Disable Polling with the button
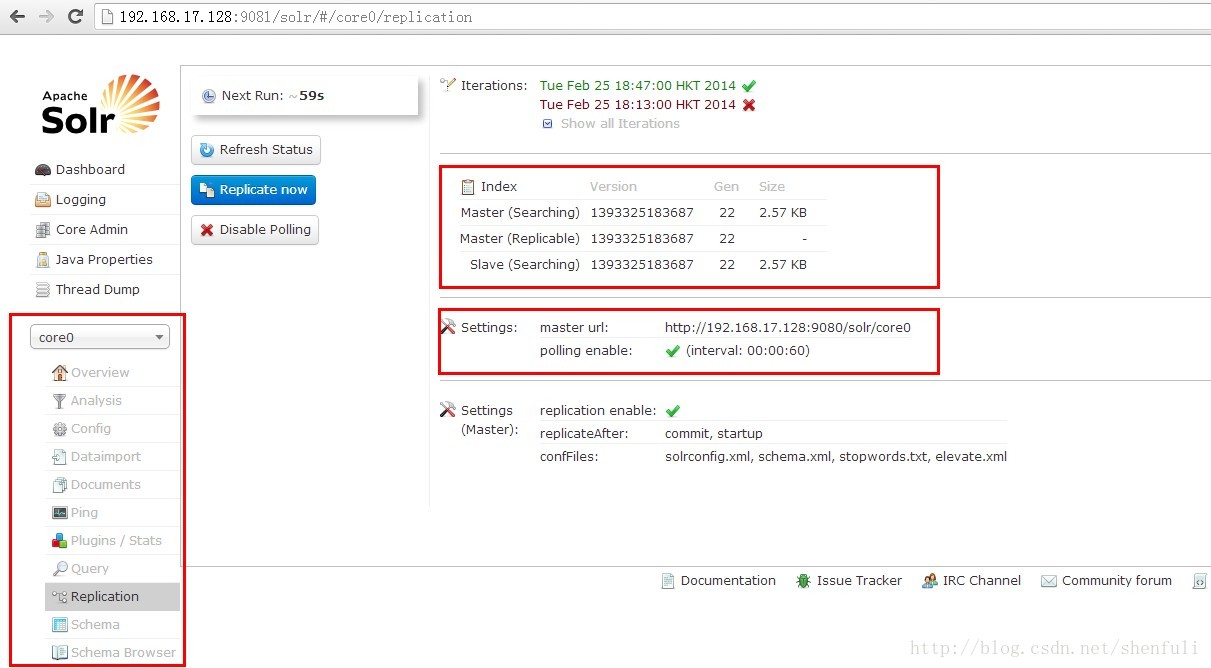 click(255, 230)
